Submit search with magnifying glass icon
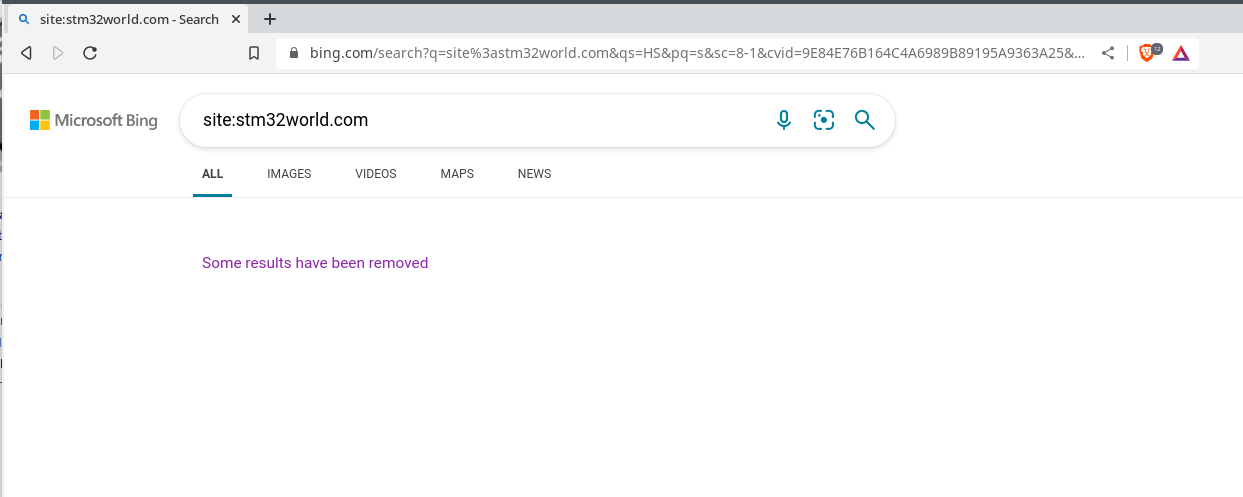Screen dimensions: 1243x497 click(x=865, y=121)
